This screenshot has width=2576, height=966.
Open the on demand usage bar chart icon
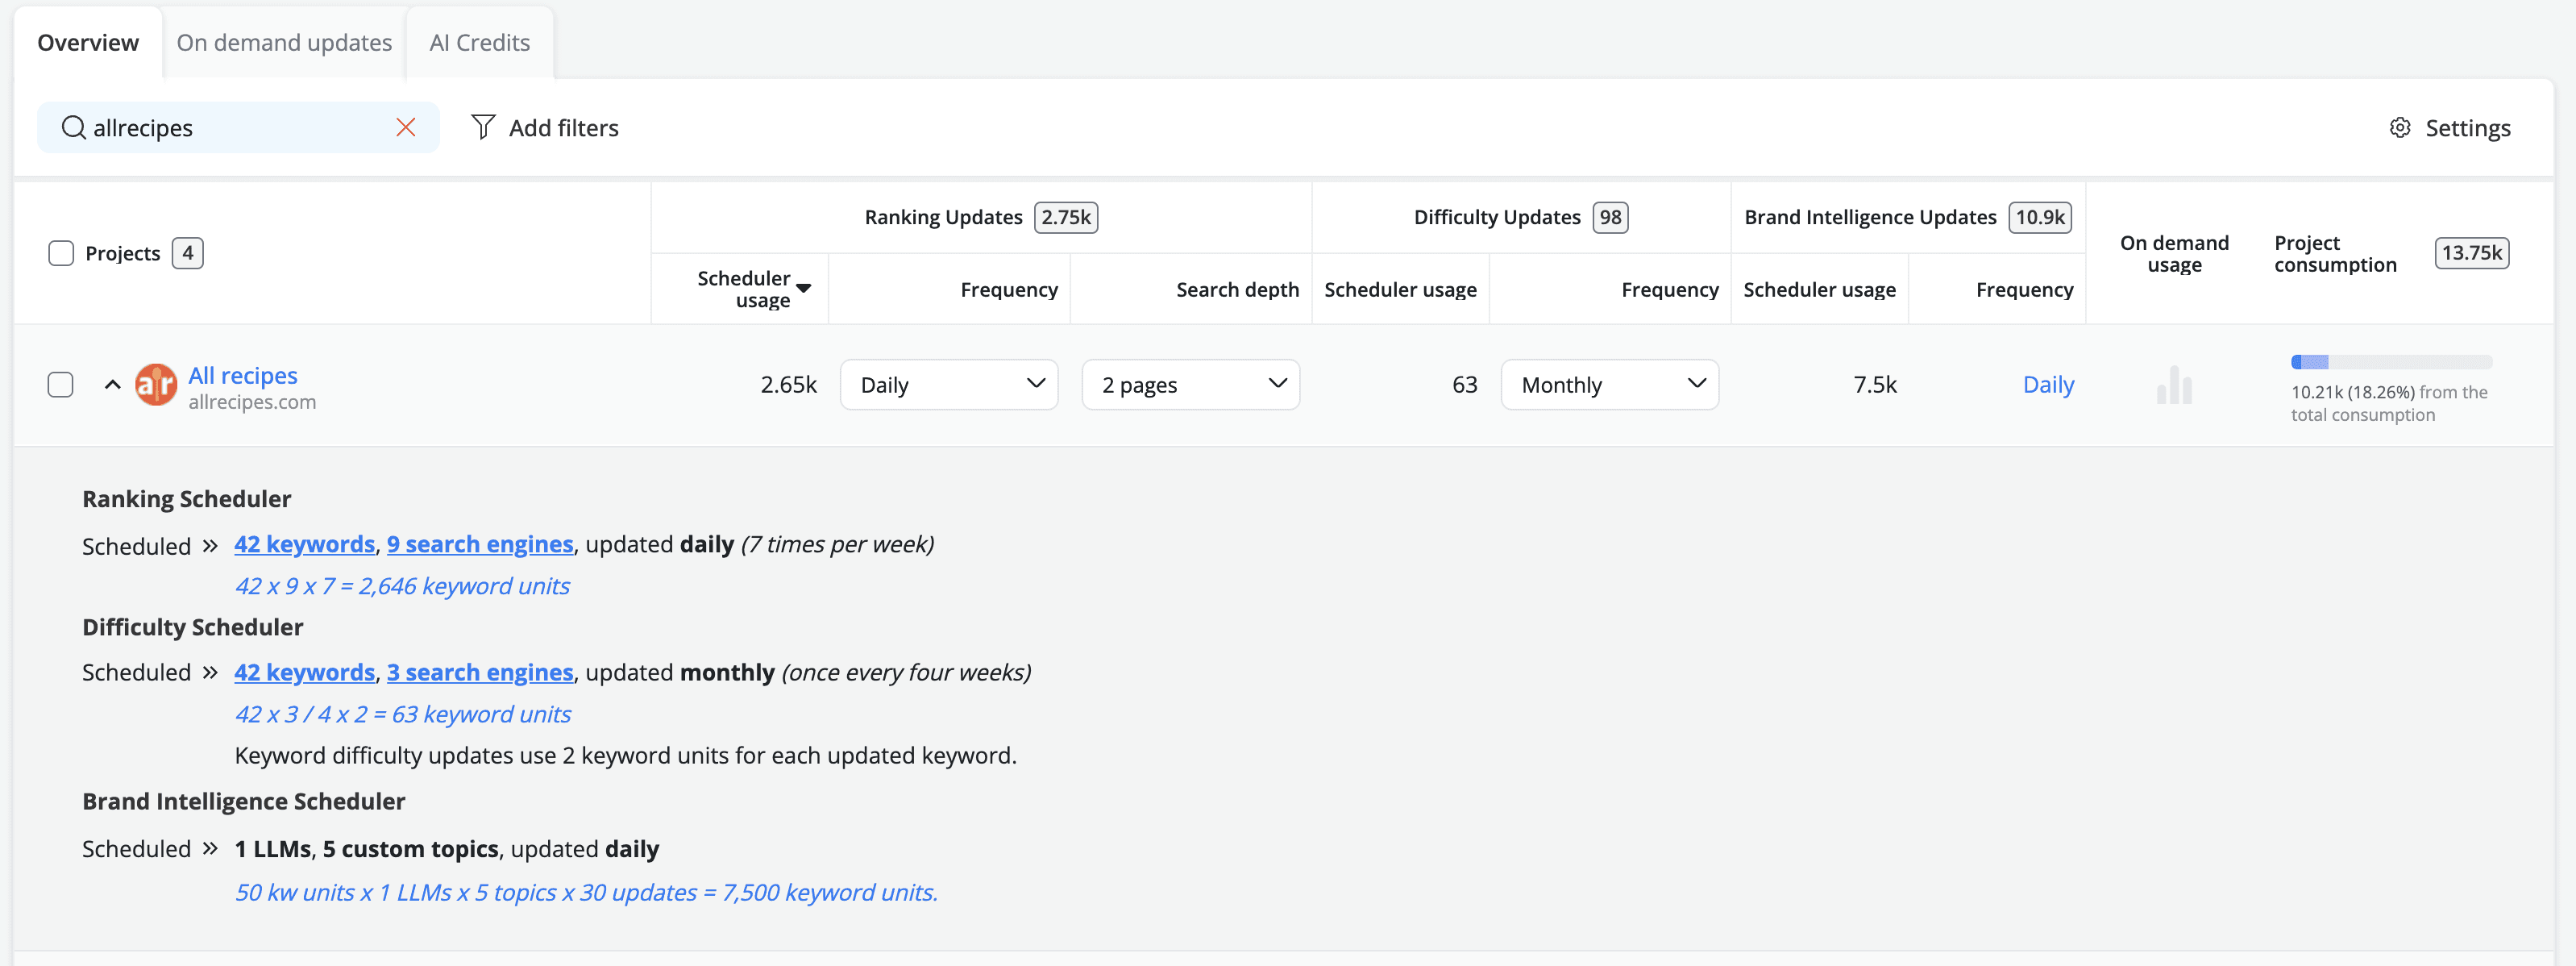click(x=2174, y=385)
